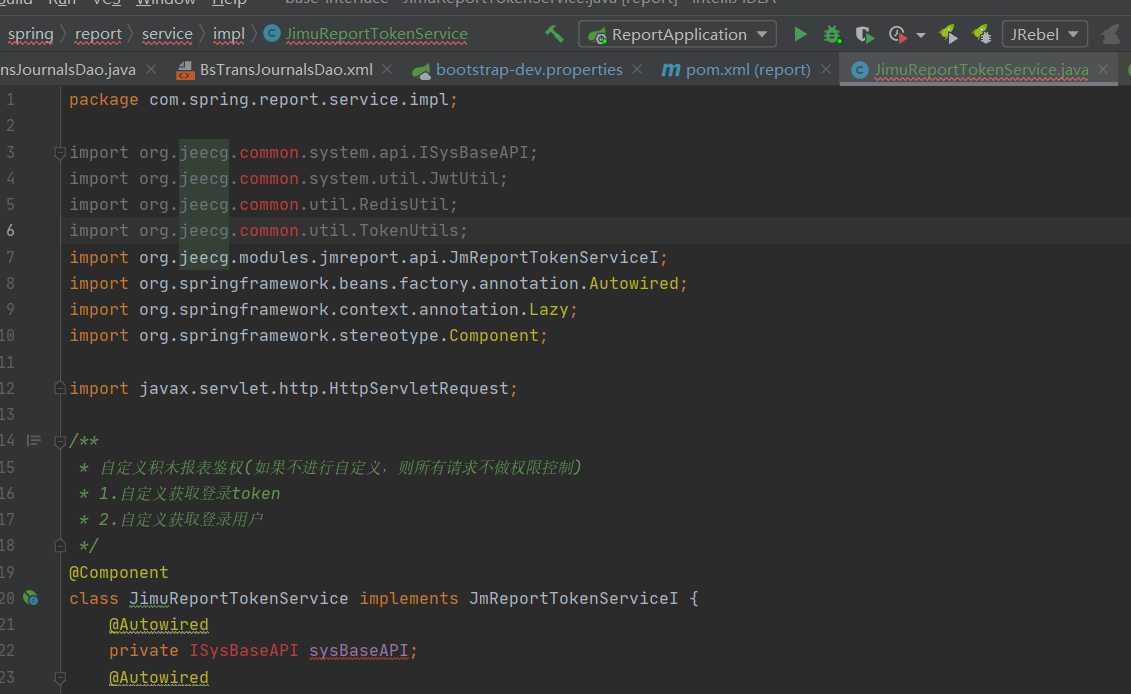Viewport: 1131px width, 694px height.
Task: Click the sysBaseAPI field name
Action: pyautogui.click(x=358, y=651)
